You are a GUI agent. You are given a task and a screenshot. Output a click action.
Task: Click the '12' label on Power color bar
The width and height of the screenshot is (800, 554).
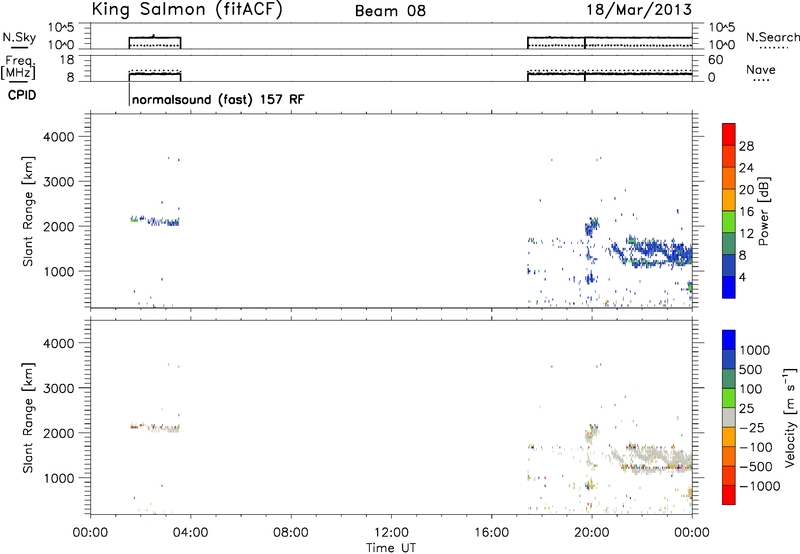coord(746,234)
